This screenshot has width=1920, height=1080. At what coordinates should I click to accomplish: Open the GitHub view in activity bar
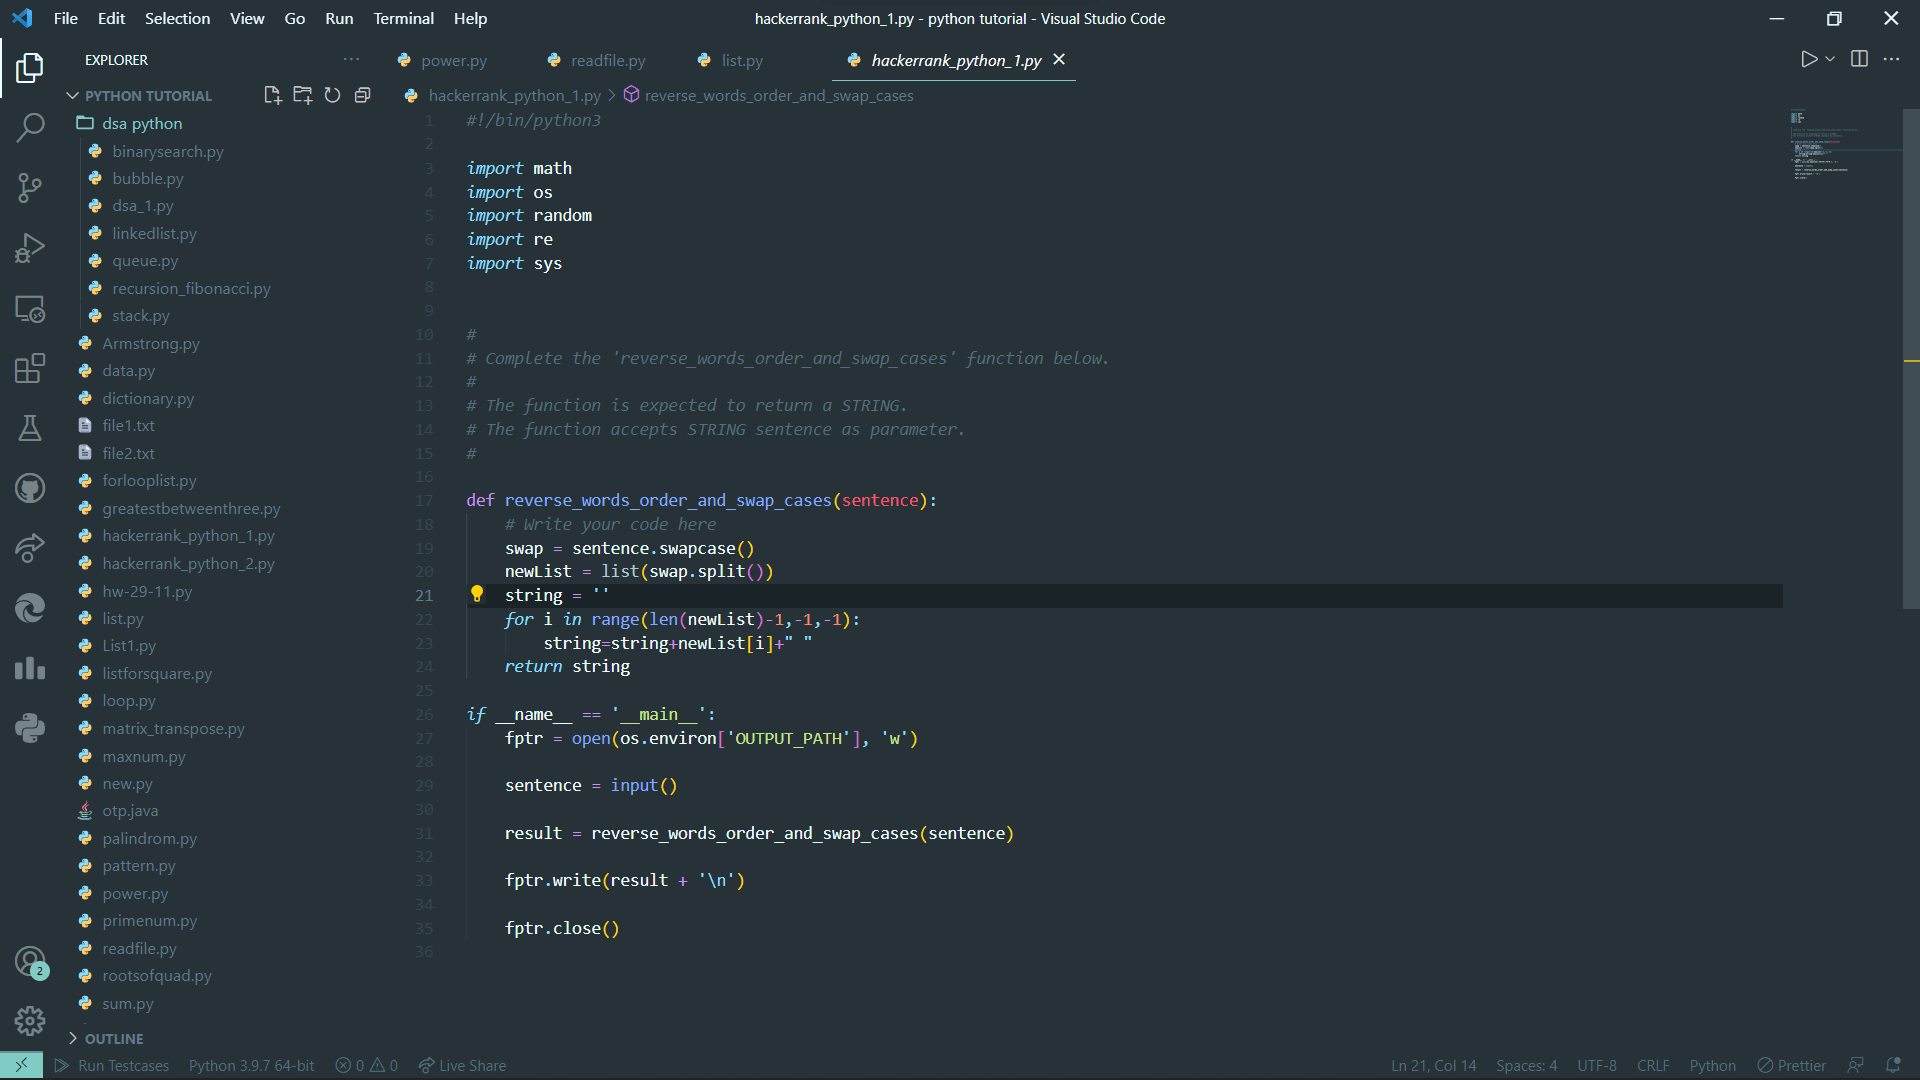(30, 488)
